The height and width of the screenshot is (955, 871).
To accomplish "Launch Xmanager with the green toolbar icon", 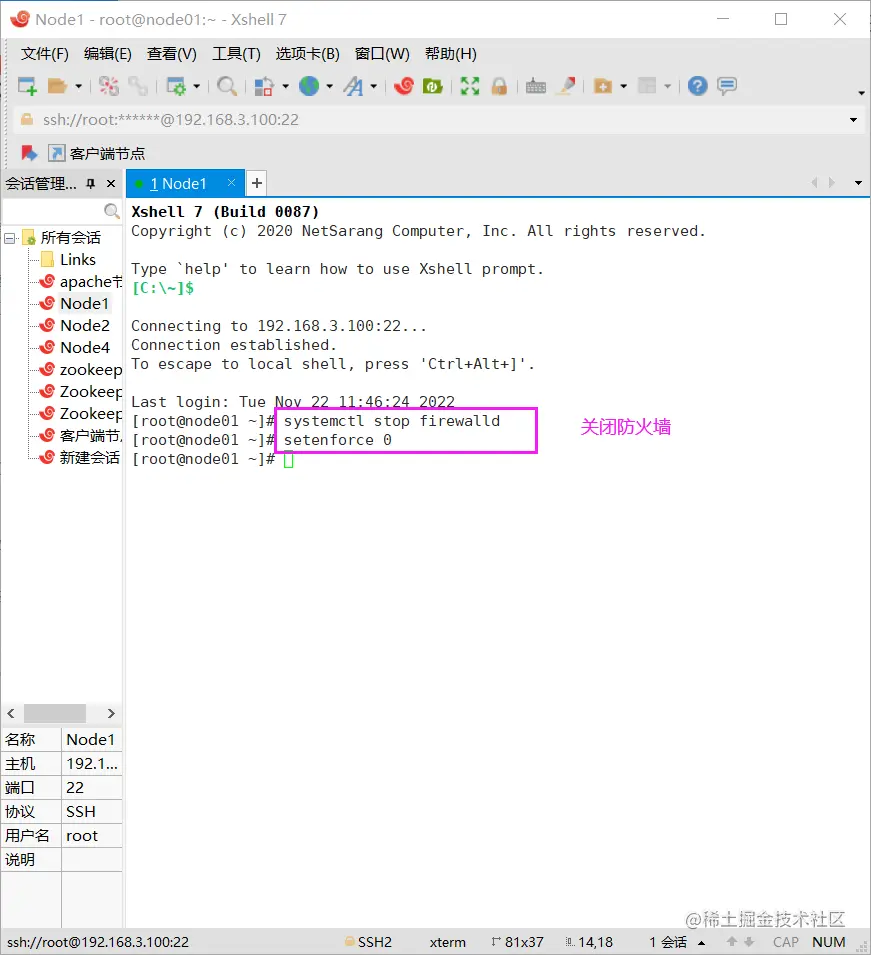I will click(432, 86).
